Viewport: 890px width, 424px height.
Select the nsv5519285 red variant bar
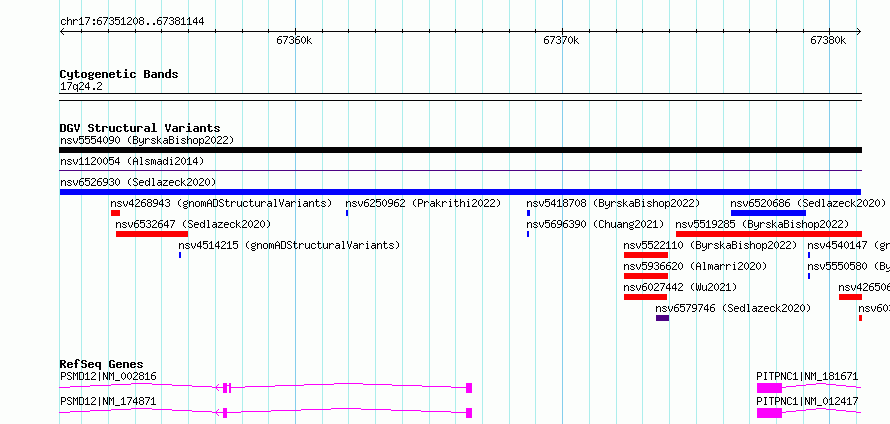point(769,234)
